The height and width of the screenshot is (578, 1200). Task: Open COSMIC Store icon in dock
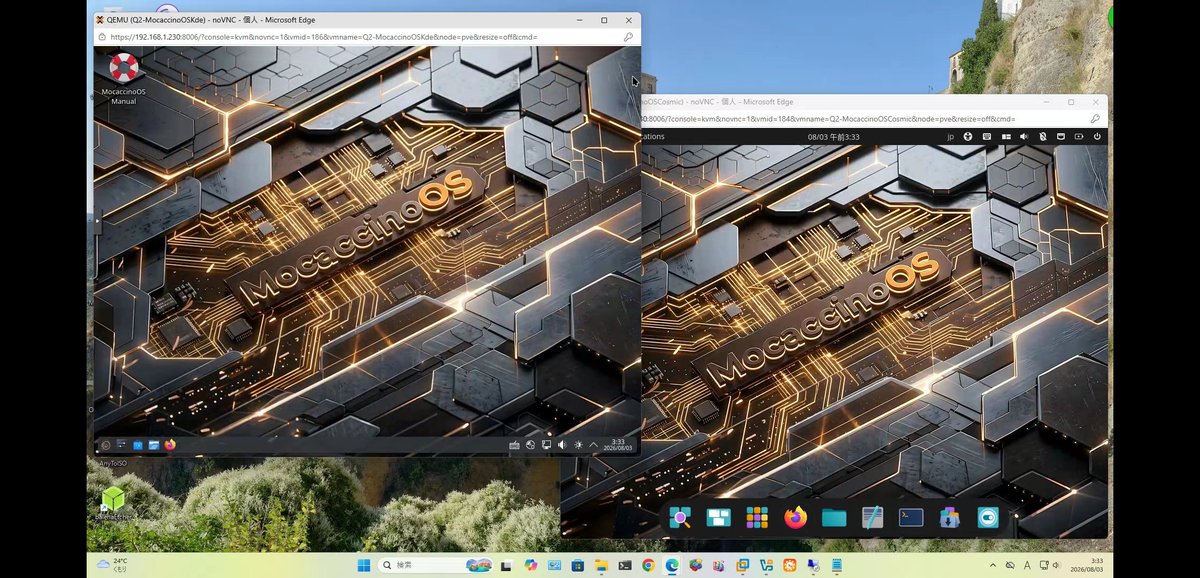point(949,517)
